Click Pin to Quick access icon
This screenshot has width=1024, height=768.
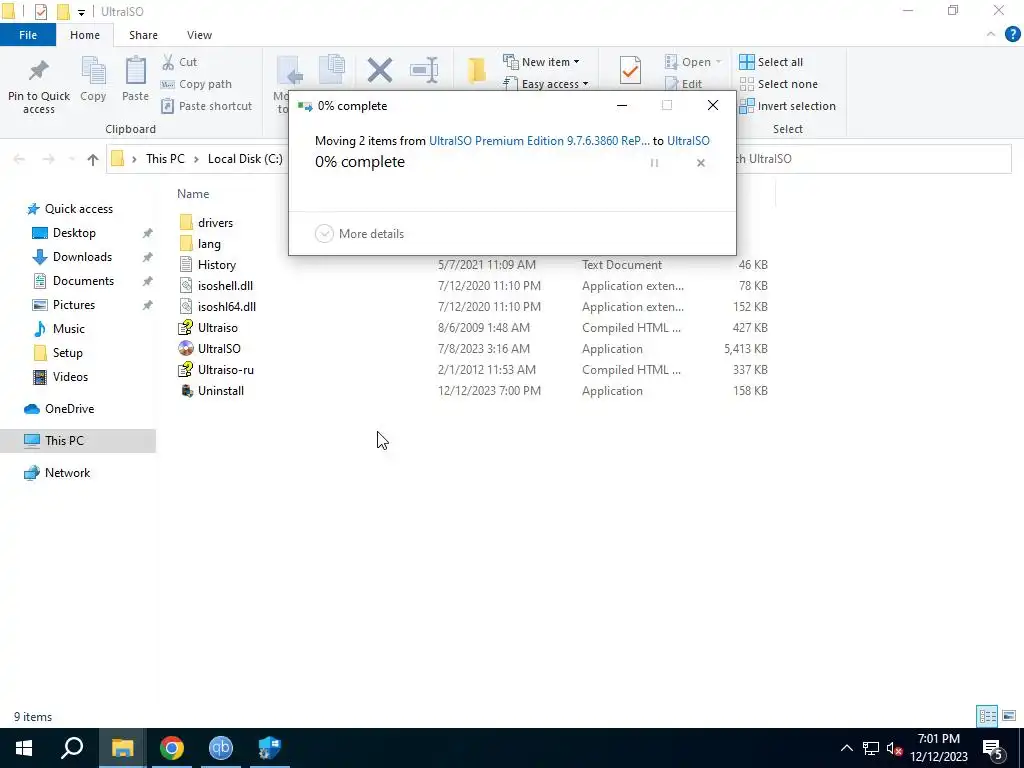(39, 71)
